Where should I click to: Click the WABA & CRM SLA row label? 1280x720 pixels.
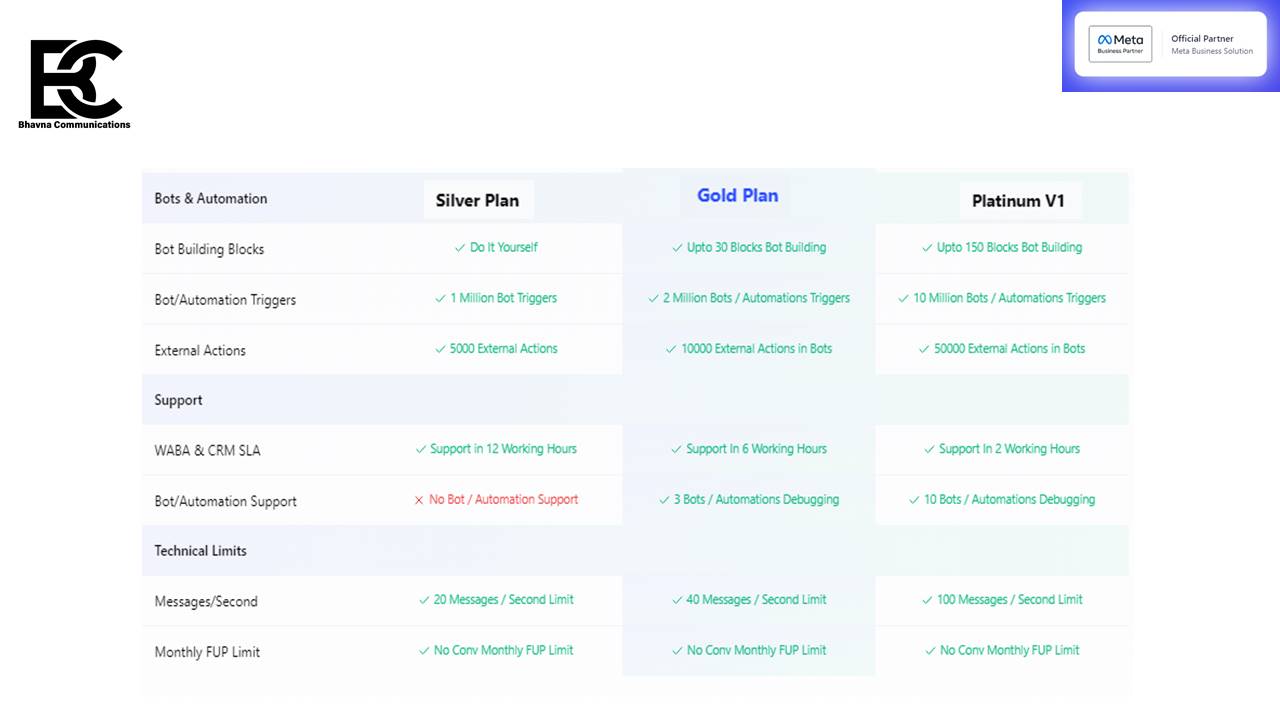207,451
